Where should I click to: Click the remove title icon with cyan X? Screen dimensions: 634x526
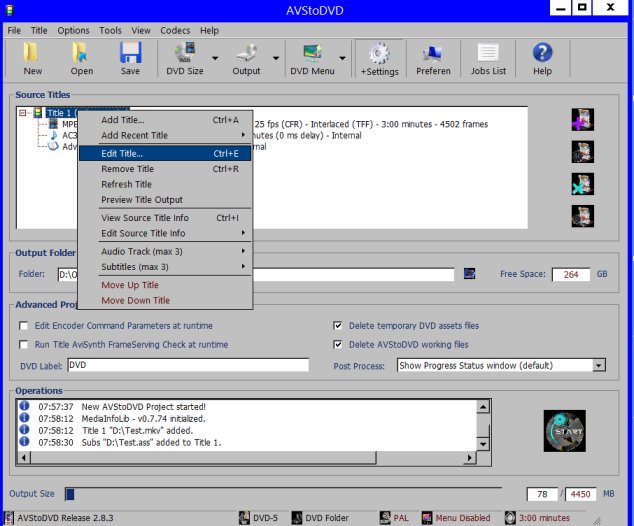583,184
